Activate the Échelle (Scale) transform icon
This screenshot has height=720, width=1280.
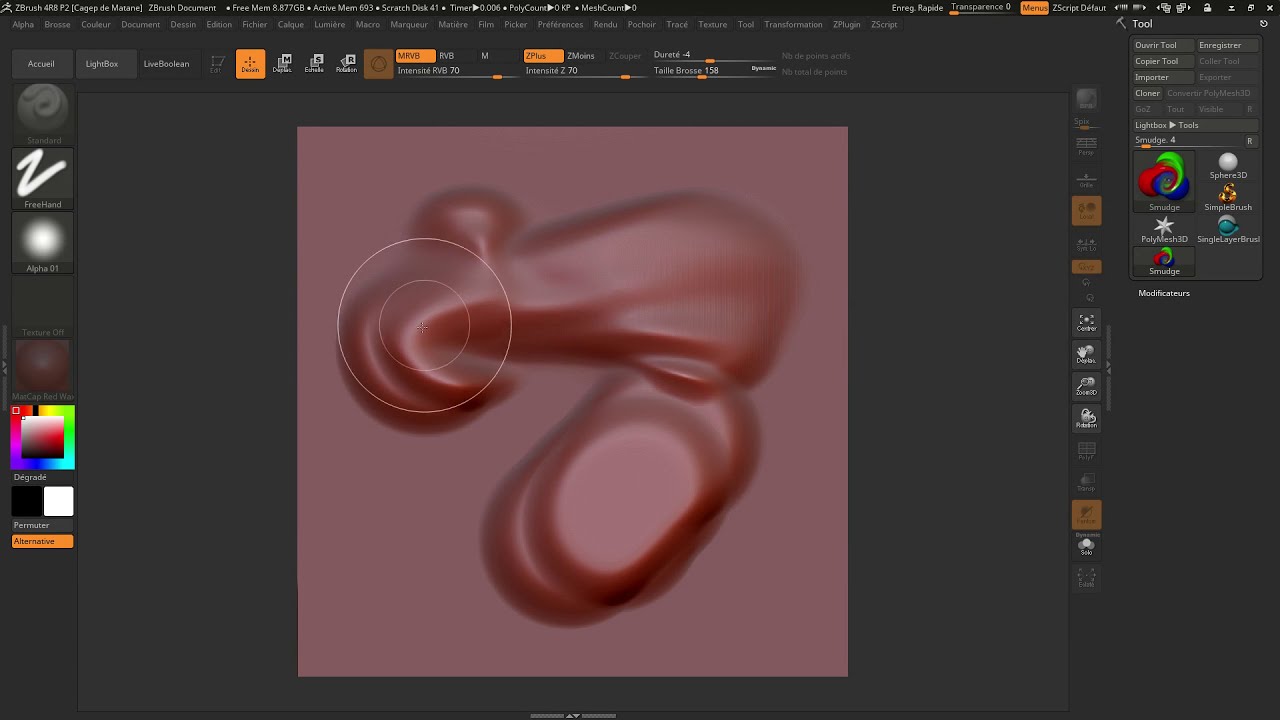[x=315, y=64]
